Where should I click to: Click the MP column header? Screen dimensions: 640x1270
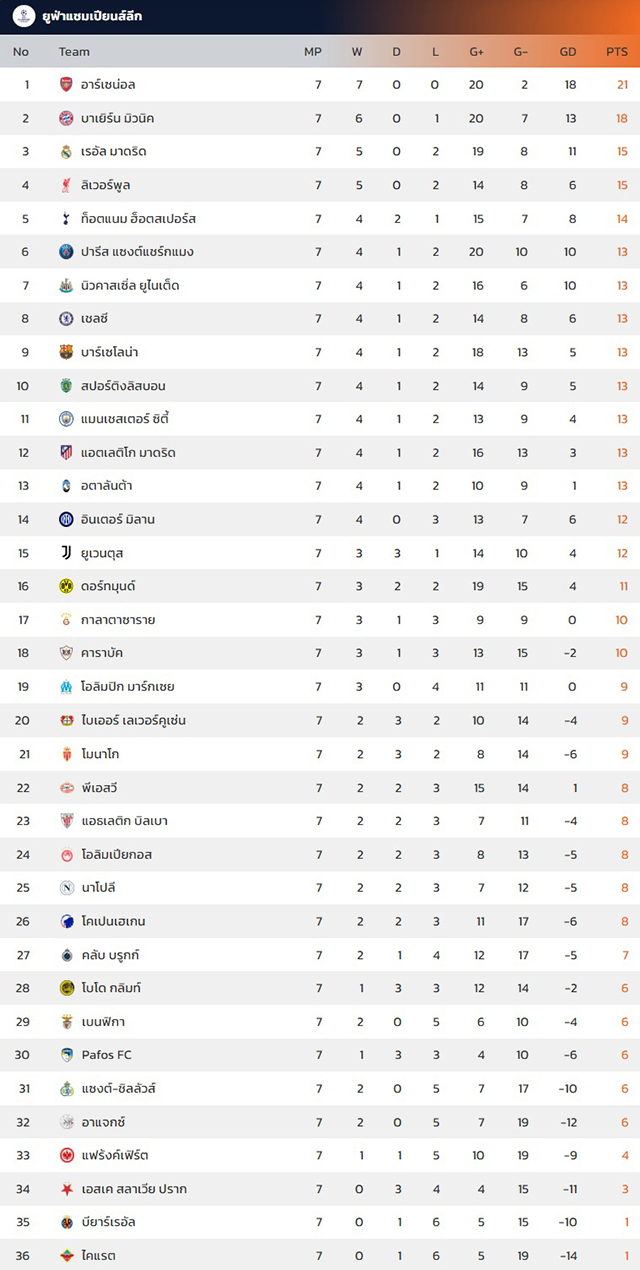click(313, 52)
